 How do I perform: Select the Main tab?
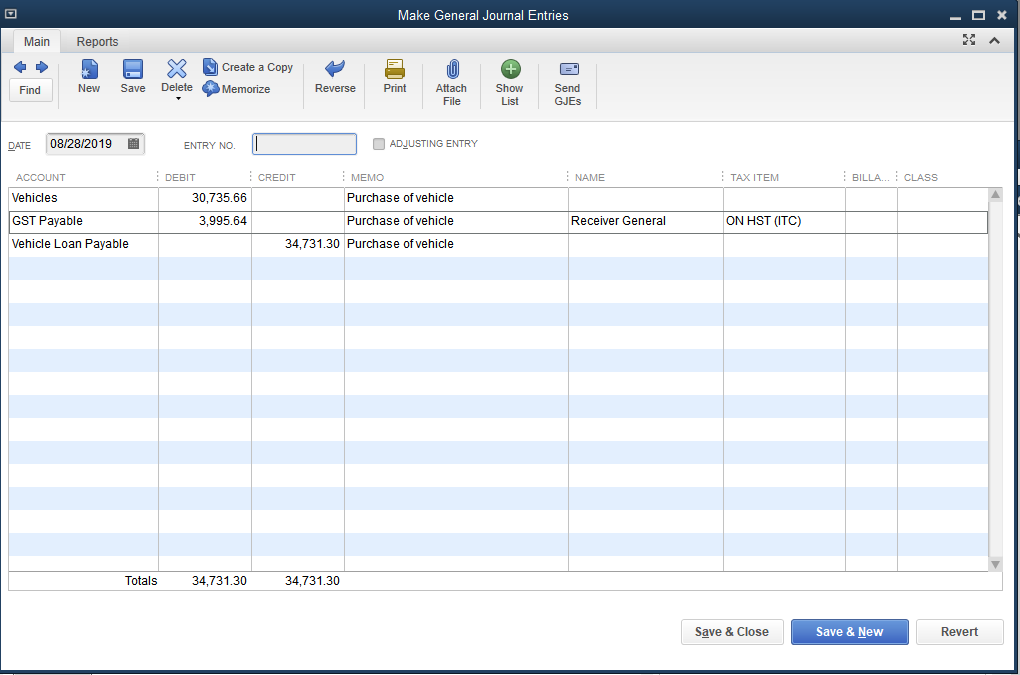37,42
